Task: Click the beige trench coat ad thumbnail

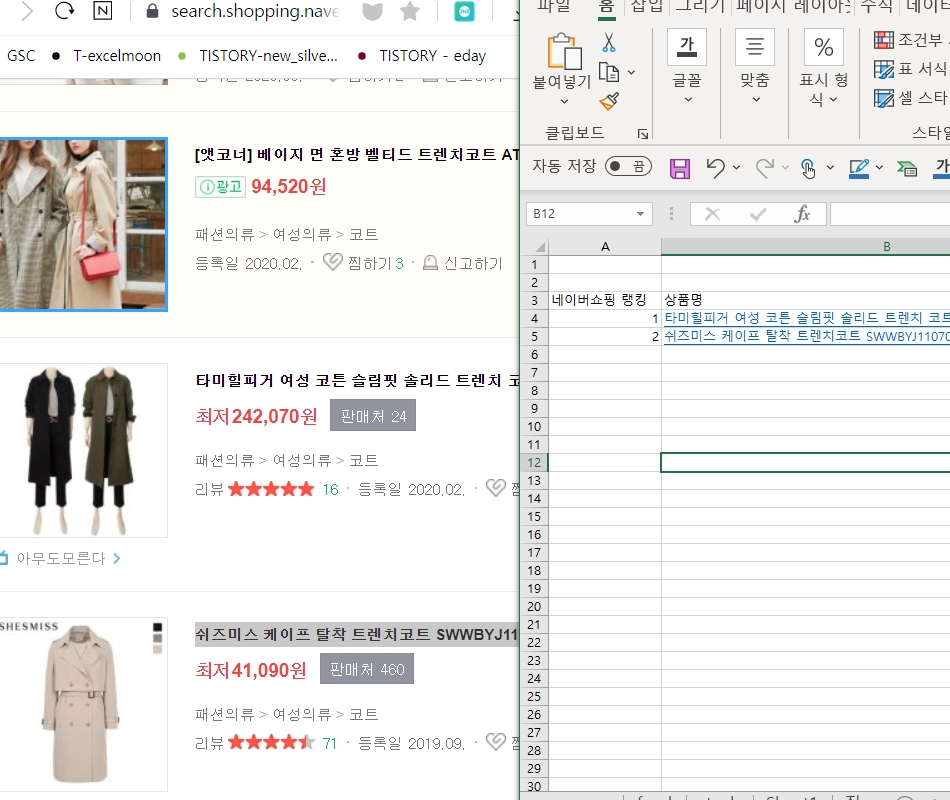Action: point(84,224)
